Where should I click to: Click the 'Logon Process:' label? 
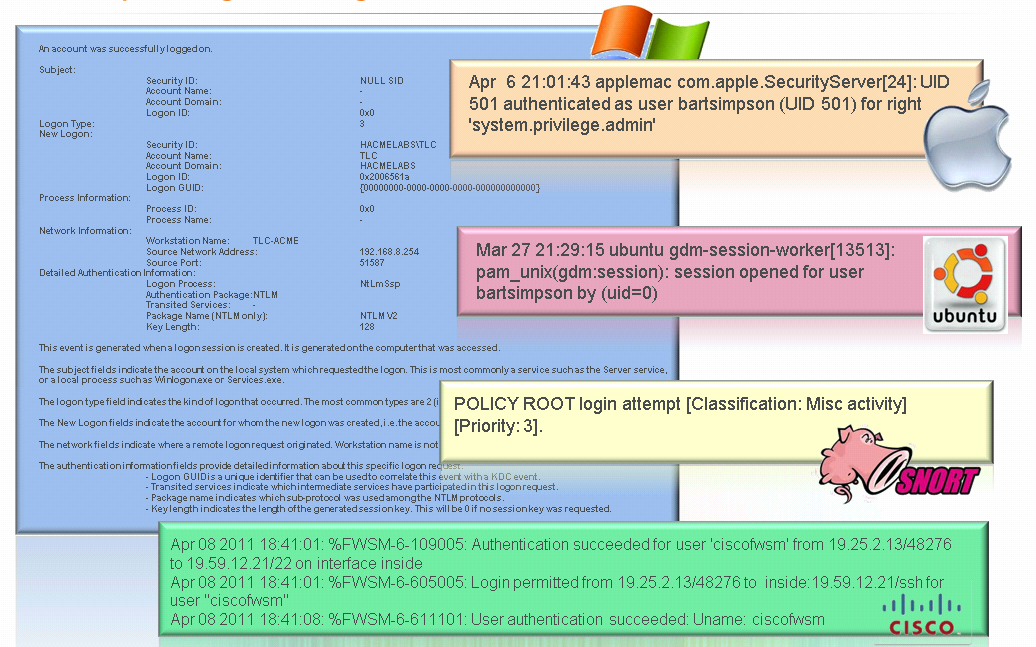coord(180,284)
